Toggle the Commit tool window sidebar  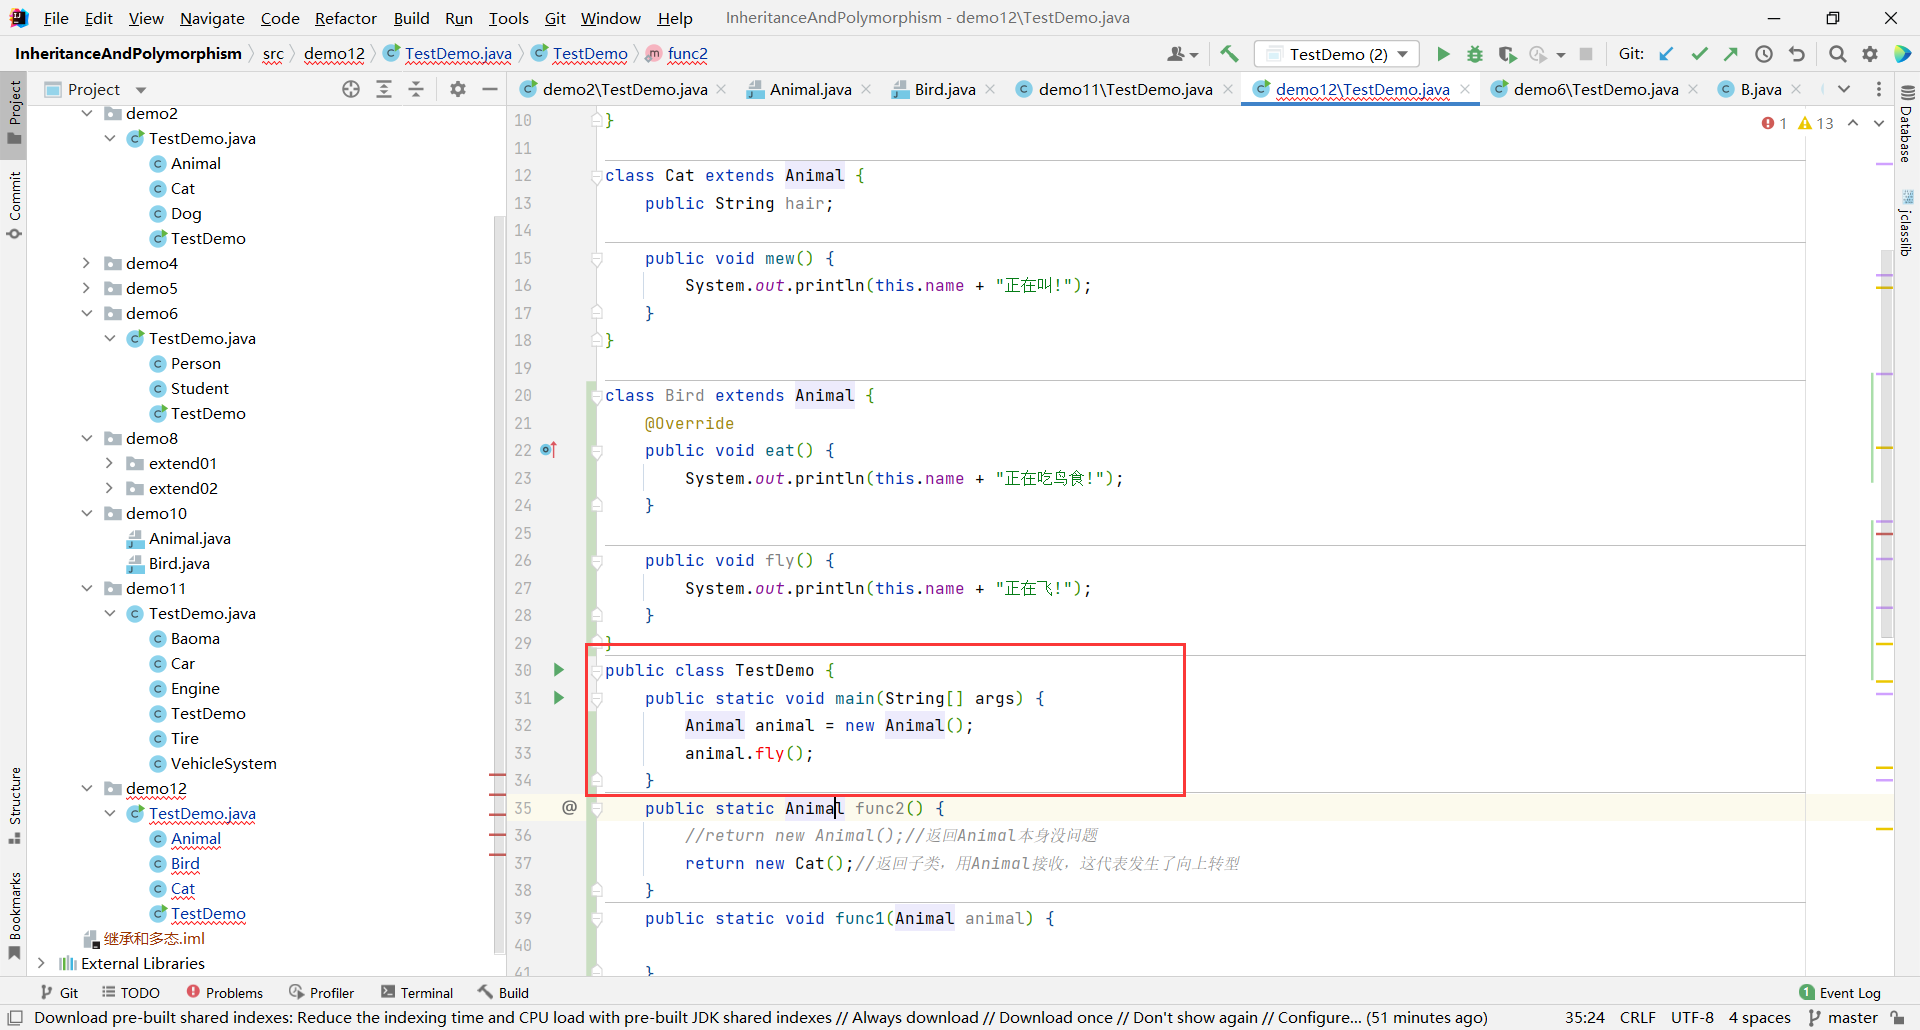[x=14, y=205]
